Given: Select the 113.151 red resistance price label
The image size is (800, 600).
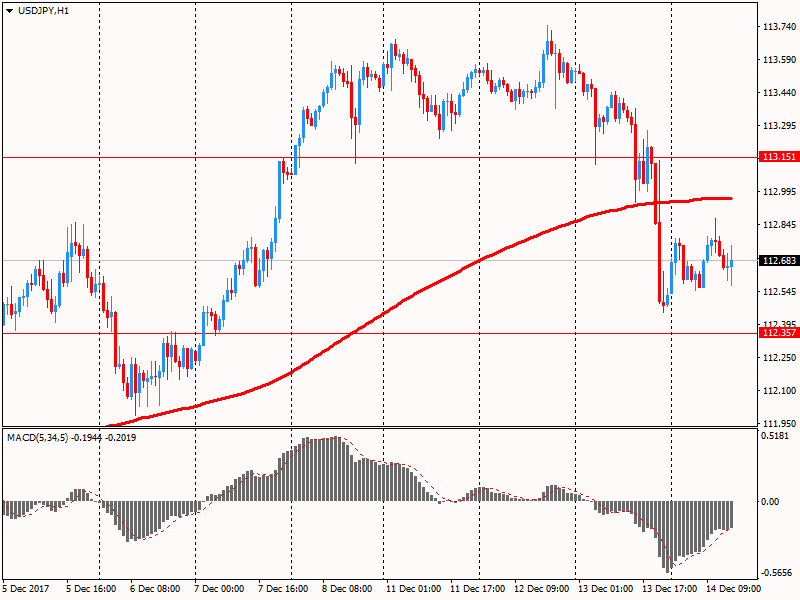Looking at the screenshot, I should coord(779,157).
